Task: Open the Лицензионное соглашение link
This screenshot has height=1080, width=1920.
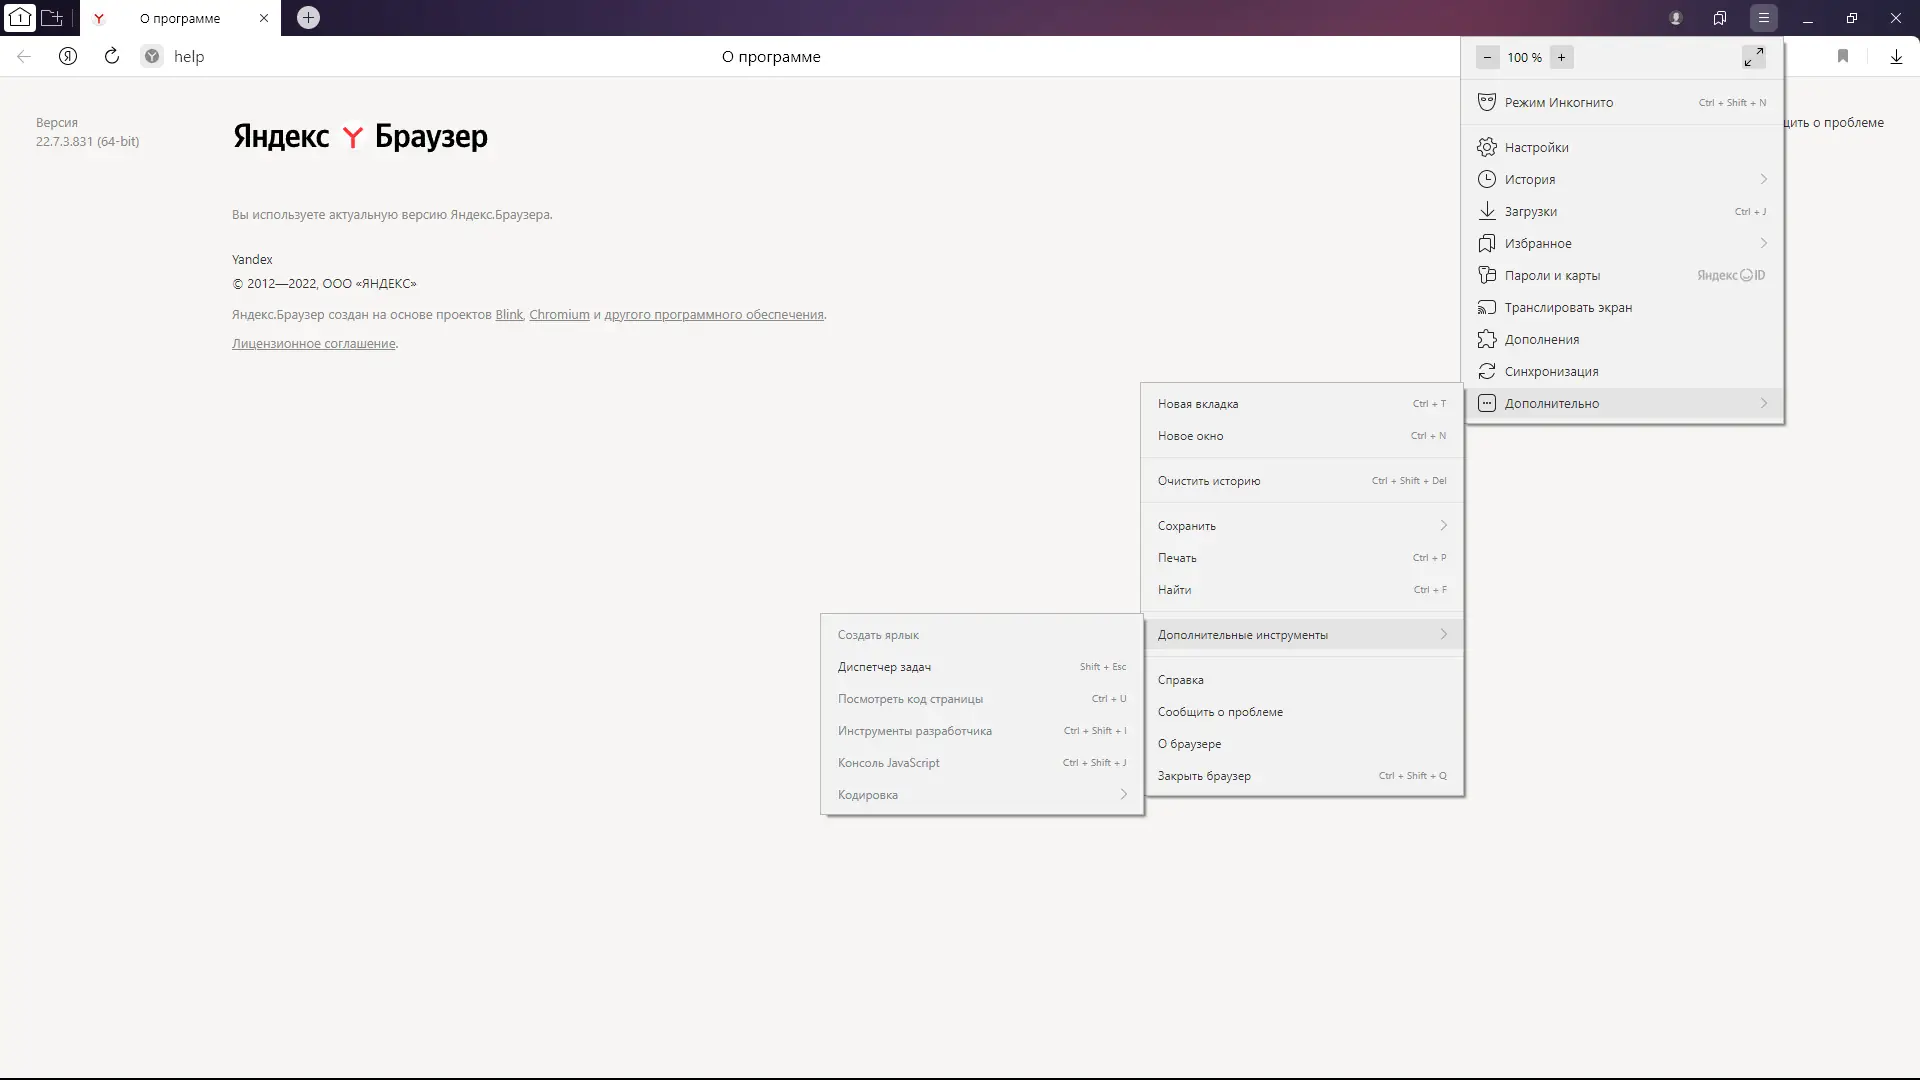Action: click(x=313, y=344)
